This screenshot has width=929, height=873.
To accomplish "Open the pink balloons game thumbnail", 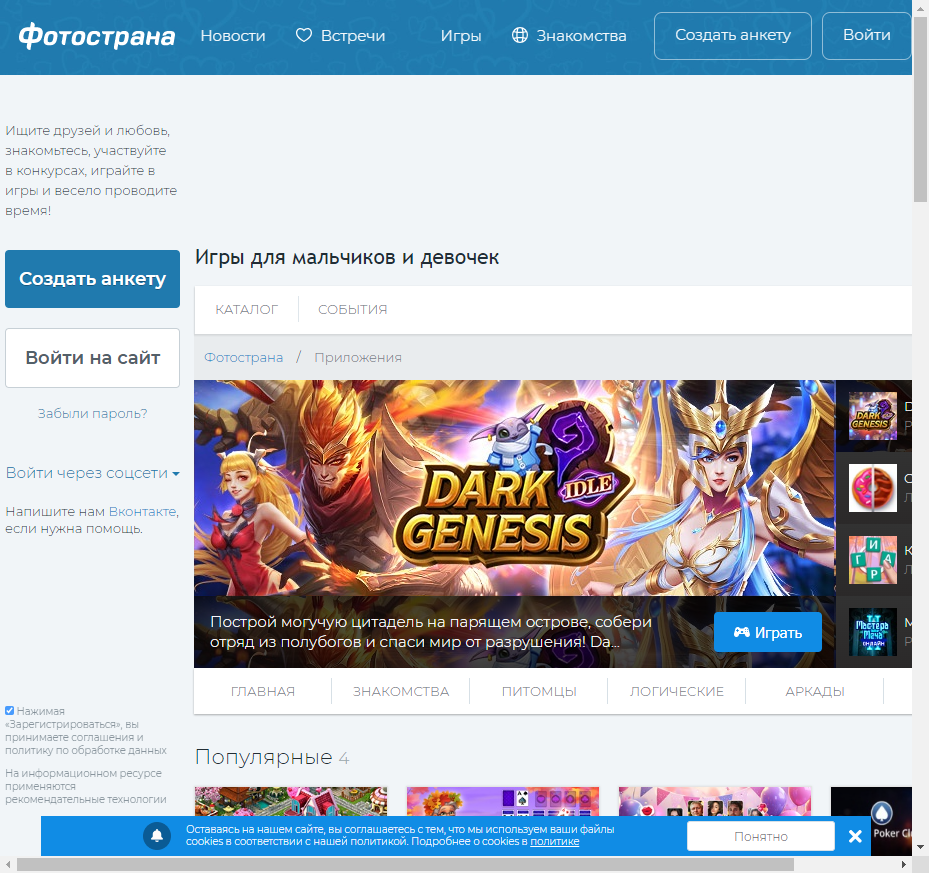I will pos(715,801).
